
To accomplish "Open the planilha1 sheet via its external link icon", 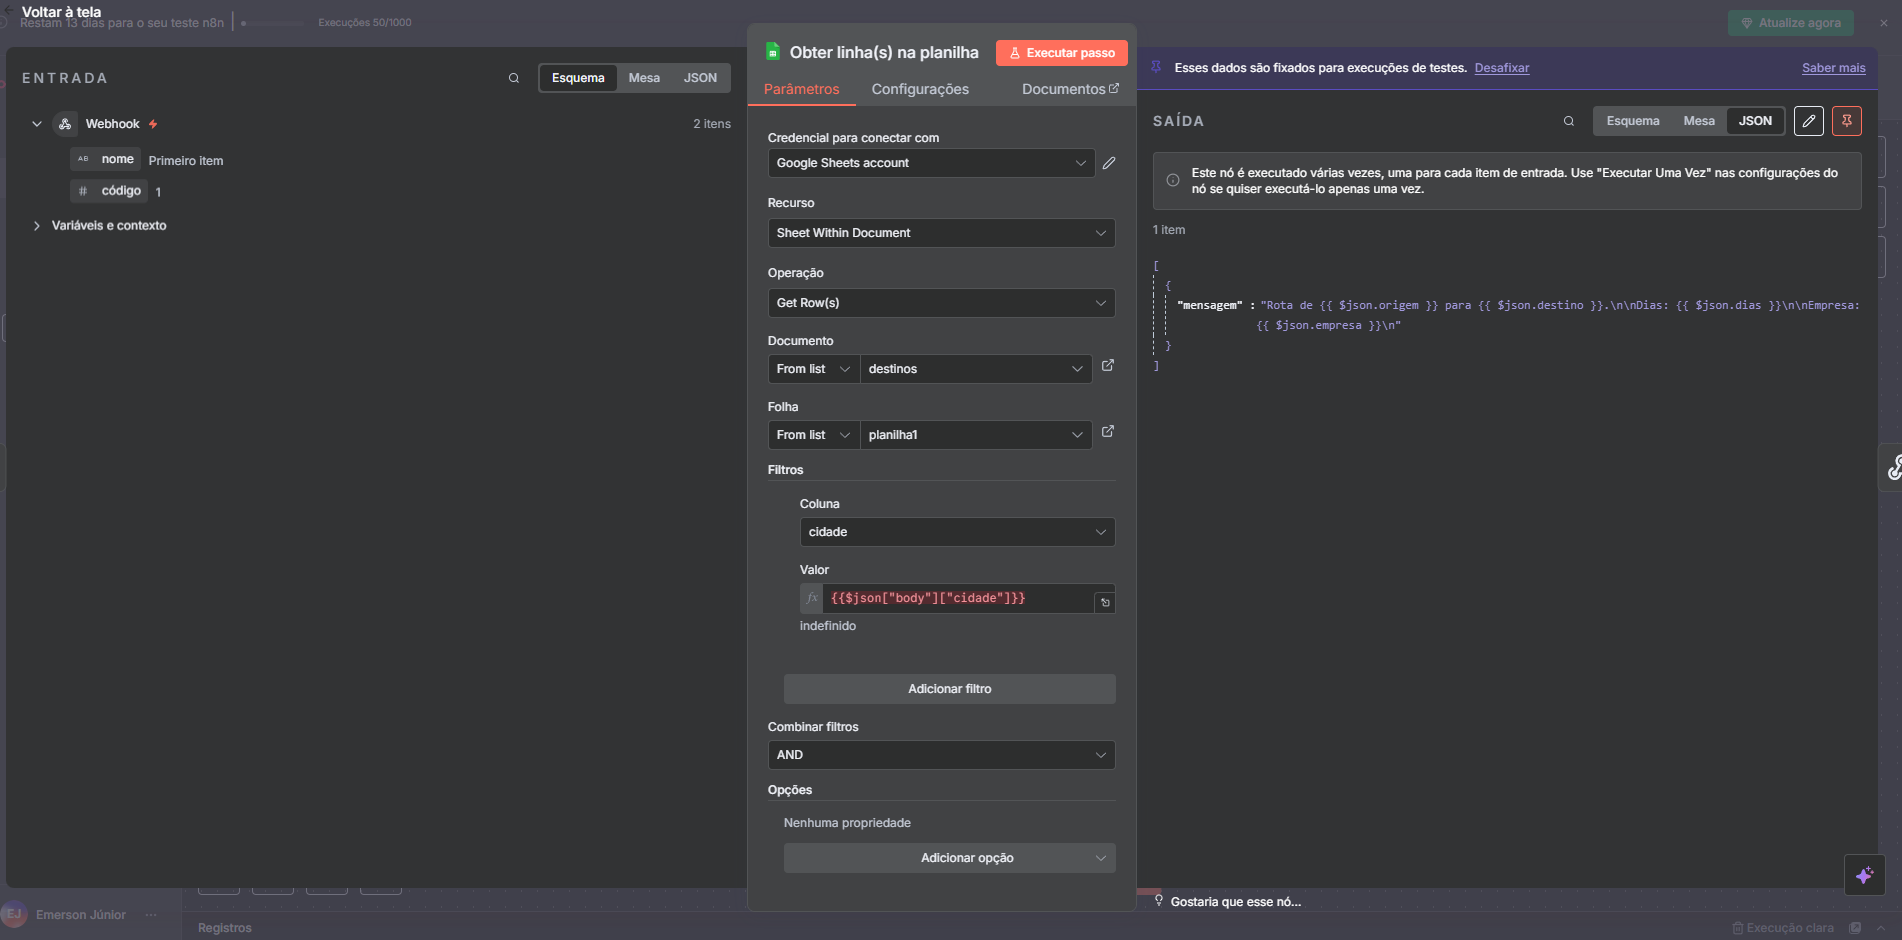I will (1108, 432).
